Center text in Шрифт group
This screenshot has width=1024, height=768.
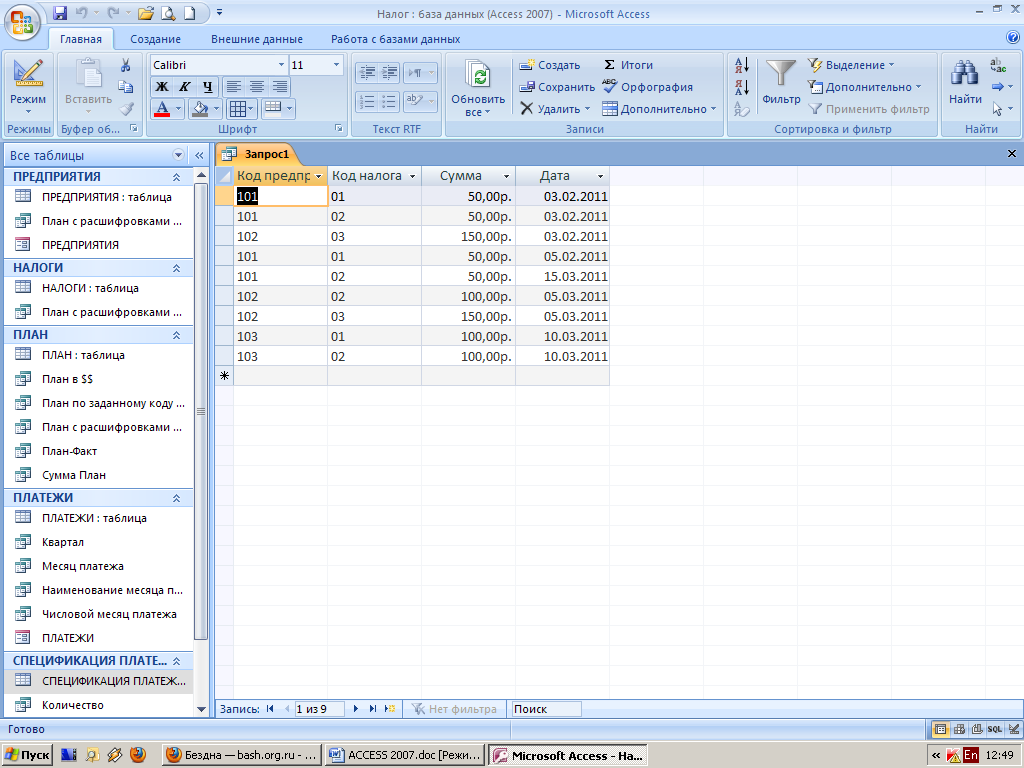point(257,86)
